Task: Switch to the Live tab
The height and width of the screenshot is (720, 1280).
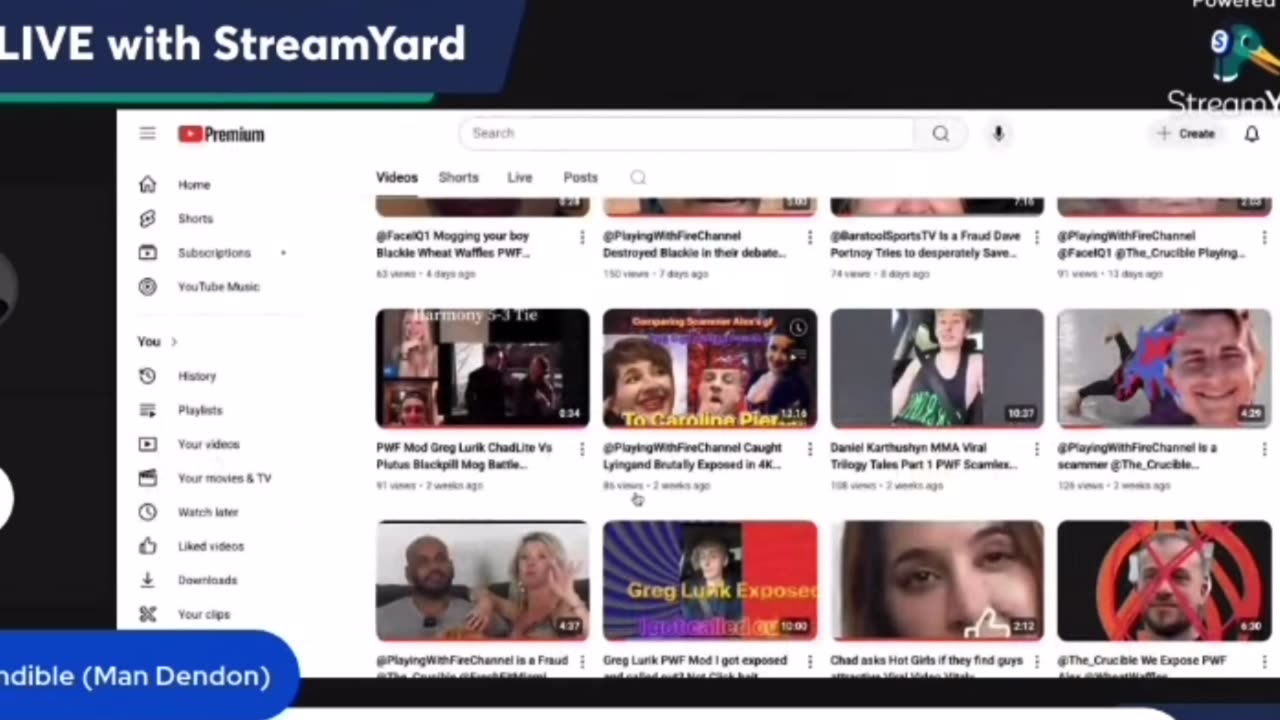Action: tap(519, 177)
